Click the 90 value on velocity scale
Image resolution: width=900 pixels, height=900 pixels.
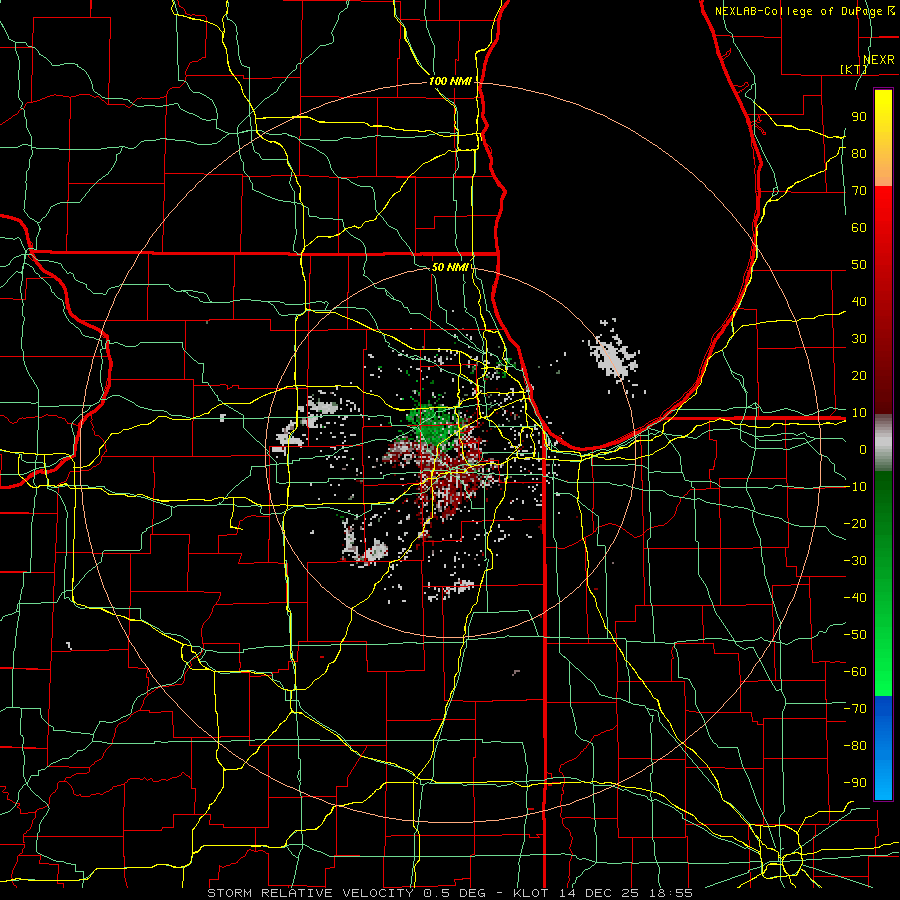pyautogui.click(x=859, y=117)
